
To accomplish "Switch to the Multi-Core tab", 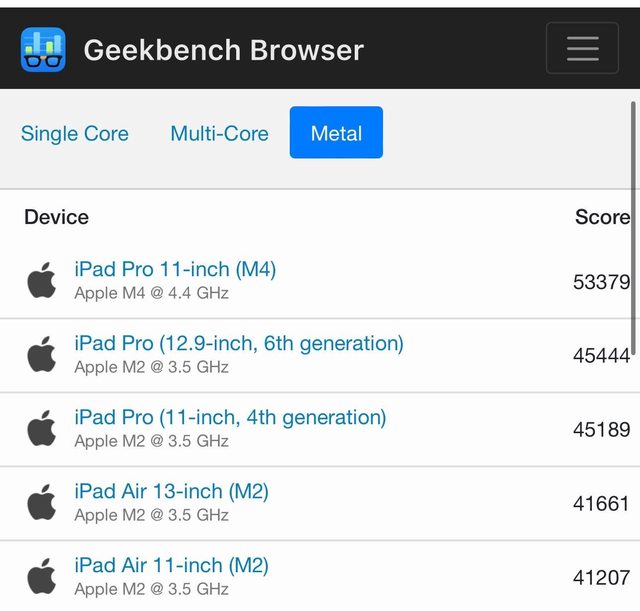I will [219, 133].
